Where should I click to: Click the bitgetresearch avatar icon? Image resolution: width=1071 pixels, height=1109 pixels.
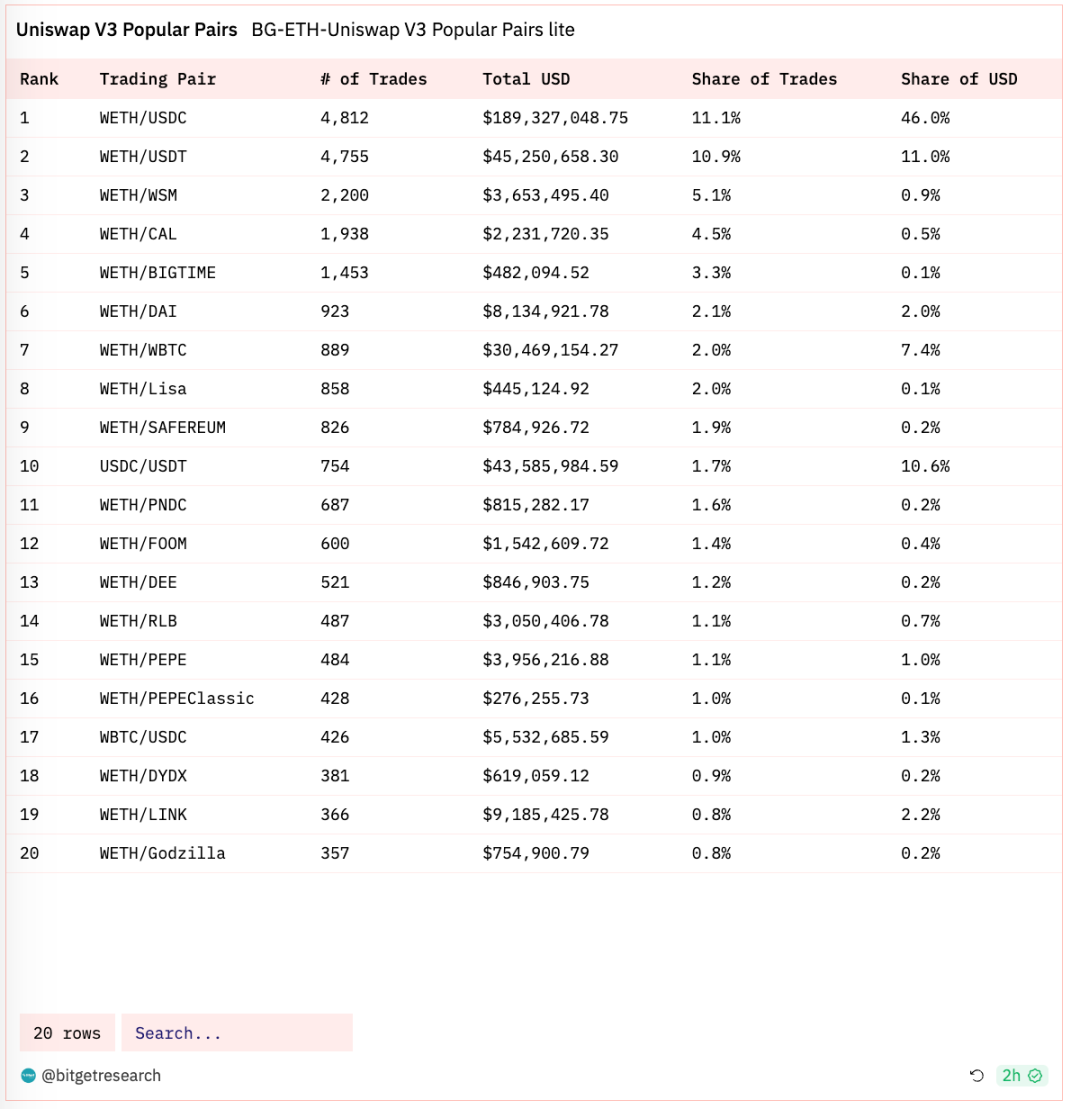coord(28,1076)
